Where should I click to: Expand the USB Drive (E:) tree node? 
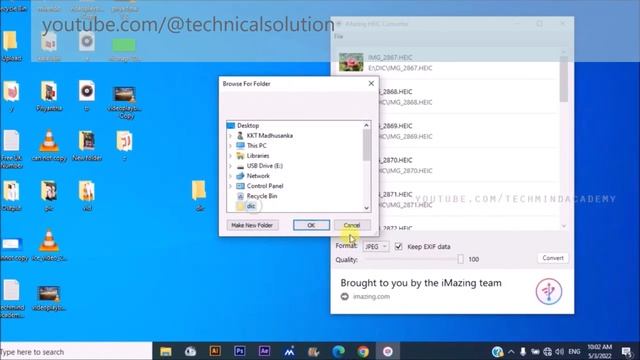(231, 166)
